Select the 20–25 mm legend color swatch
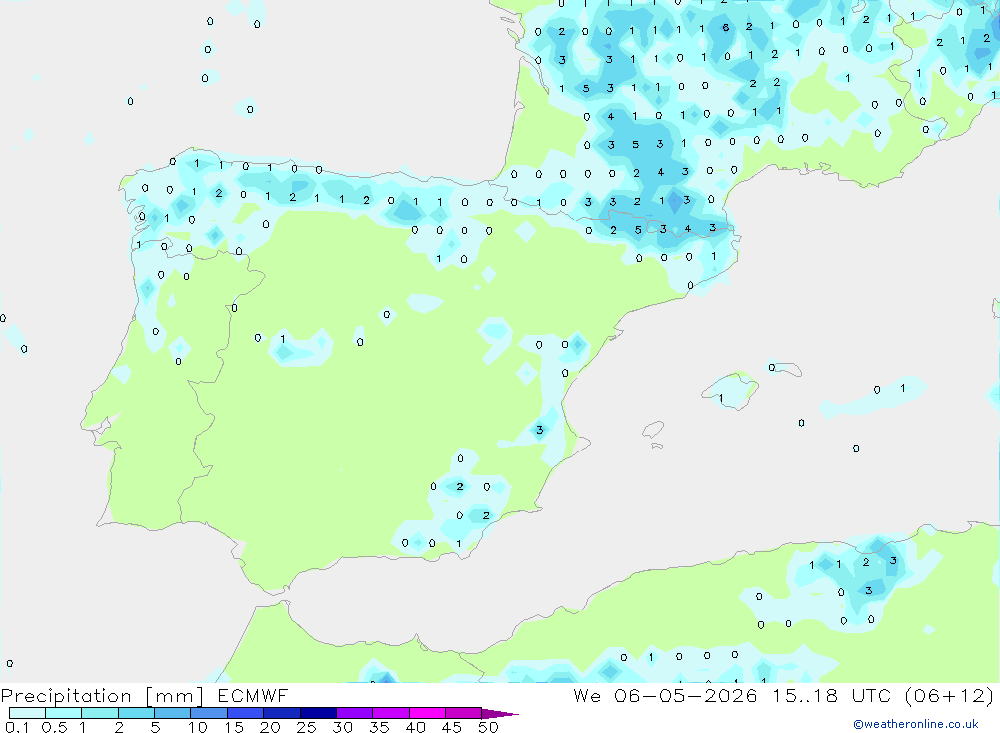This screenshot has width=1000, height=733. coord(282,713)
